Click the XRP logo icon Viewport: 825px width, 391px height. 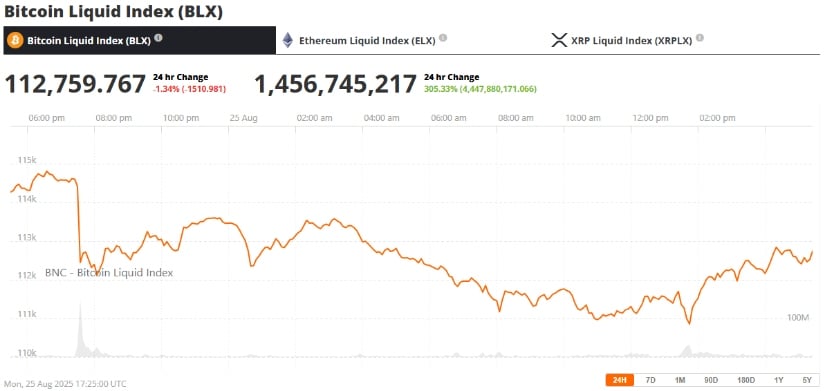[x=559, y=40]
